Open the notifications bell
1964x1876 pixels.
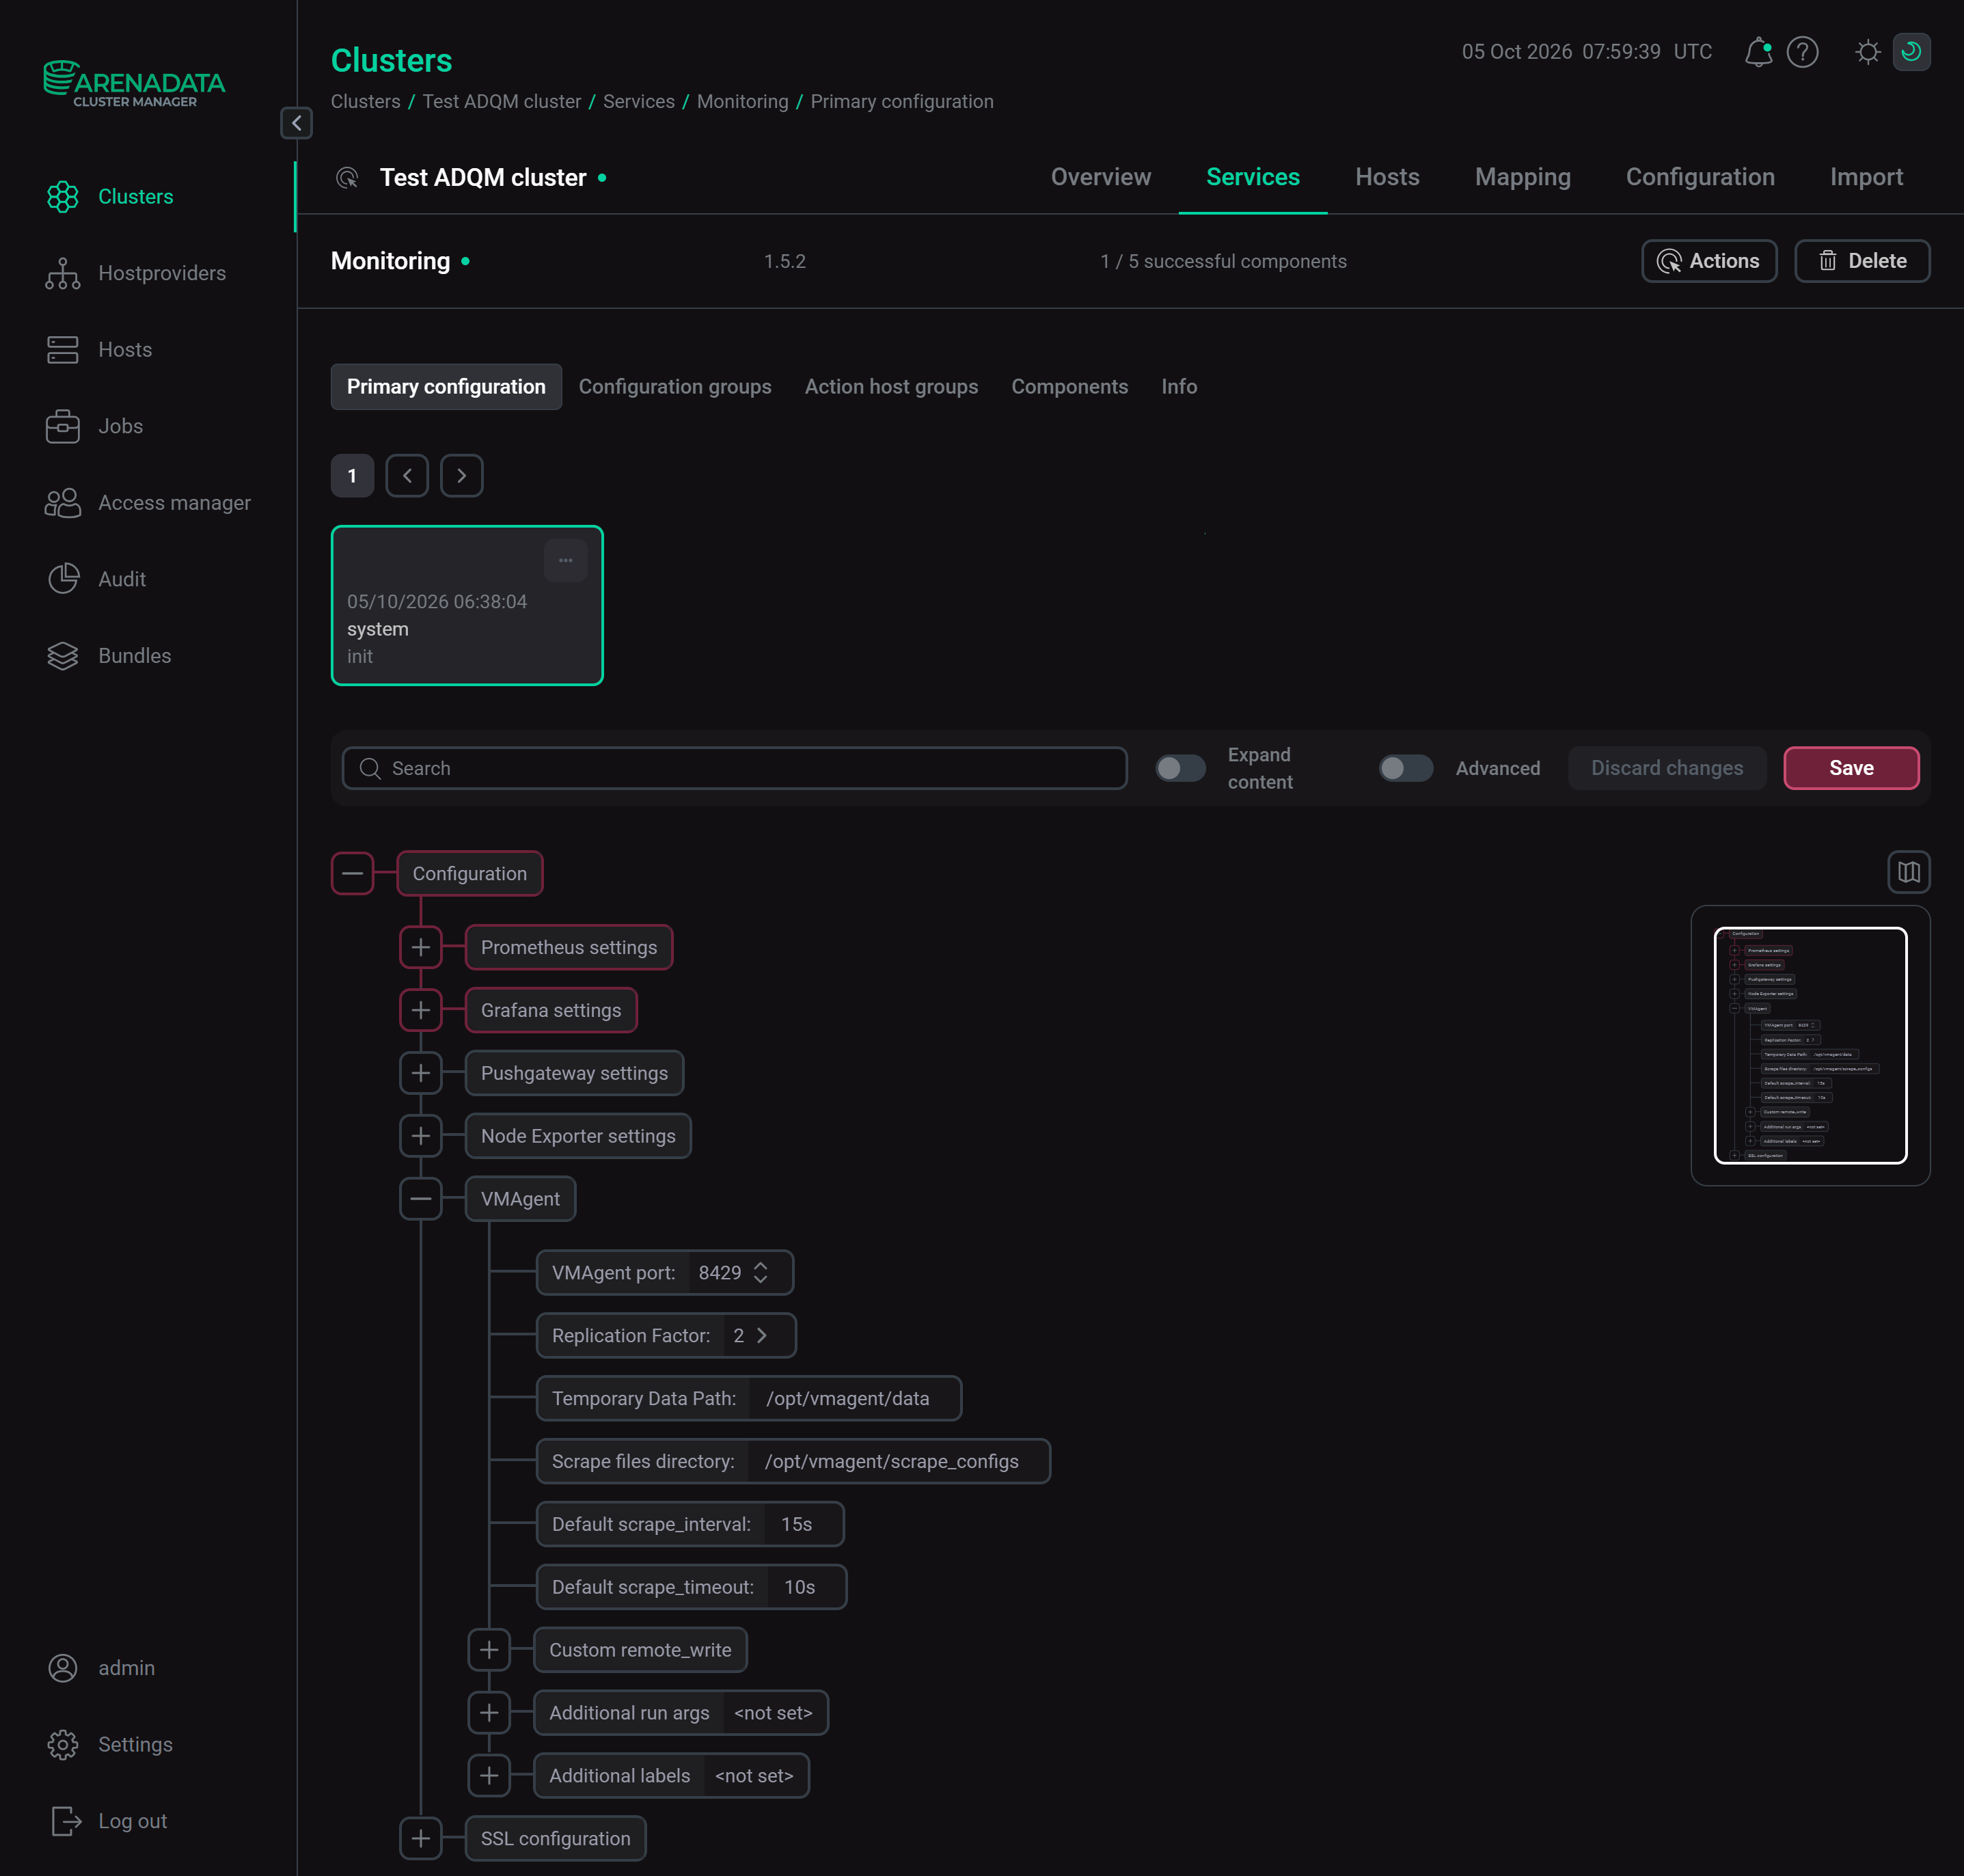coord(1758,52)
